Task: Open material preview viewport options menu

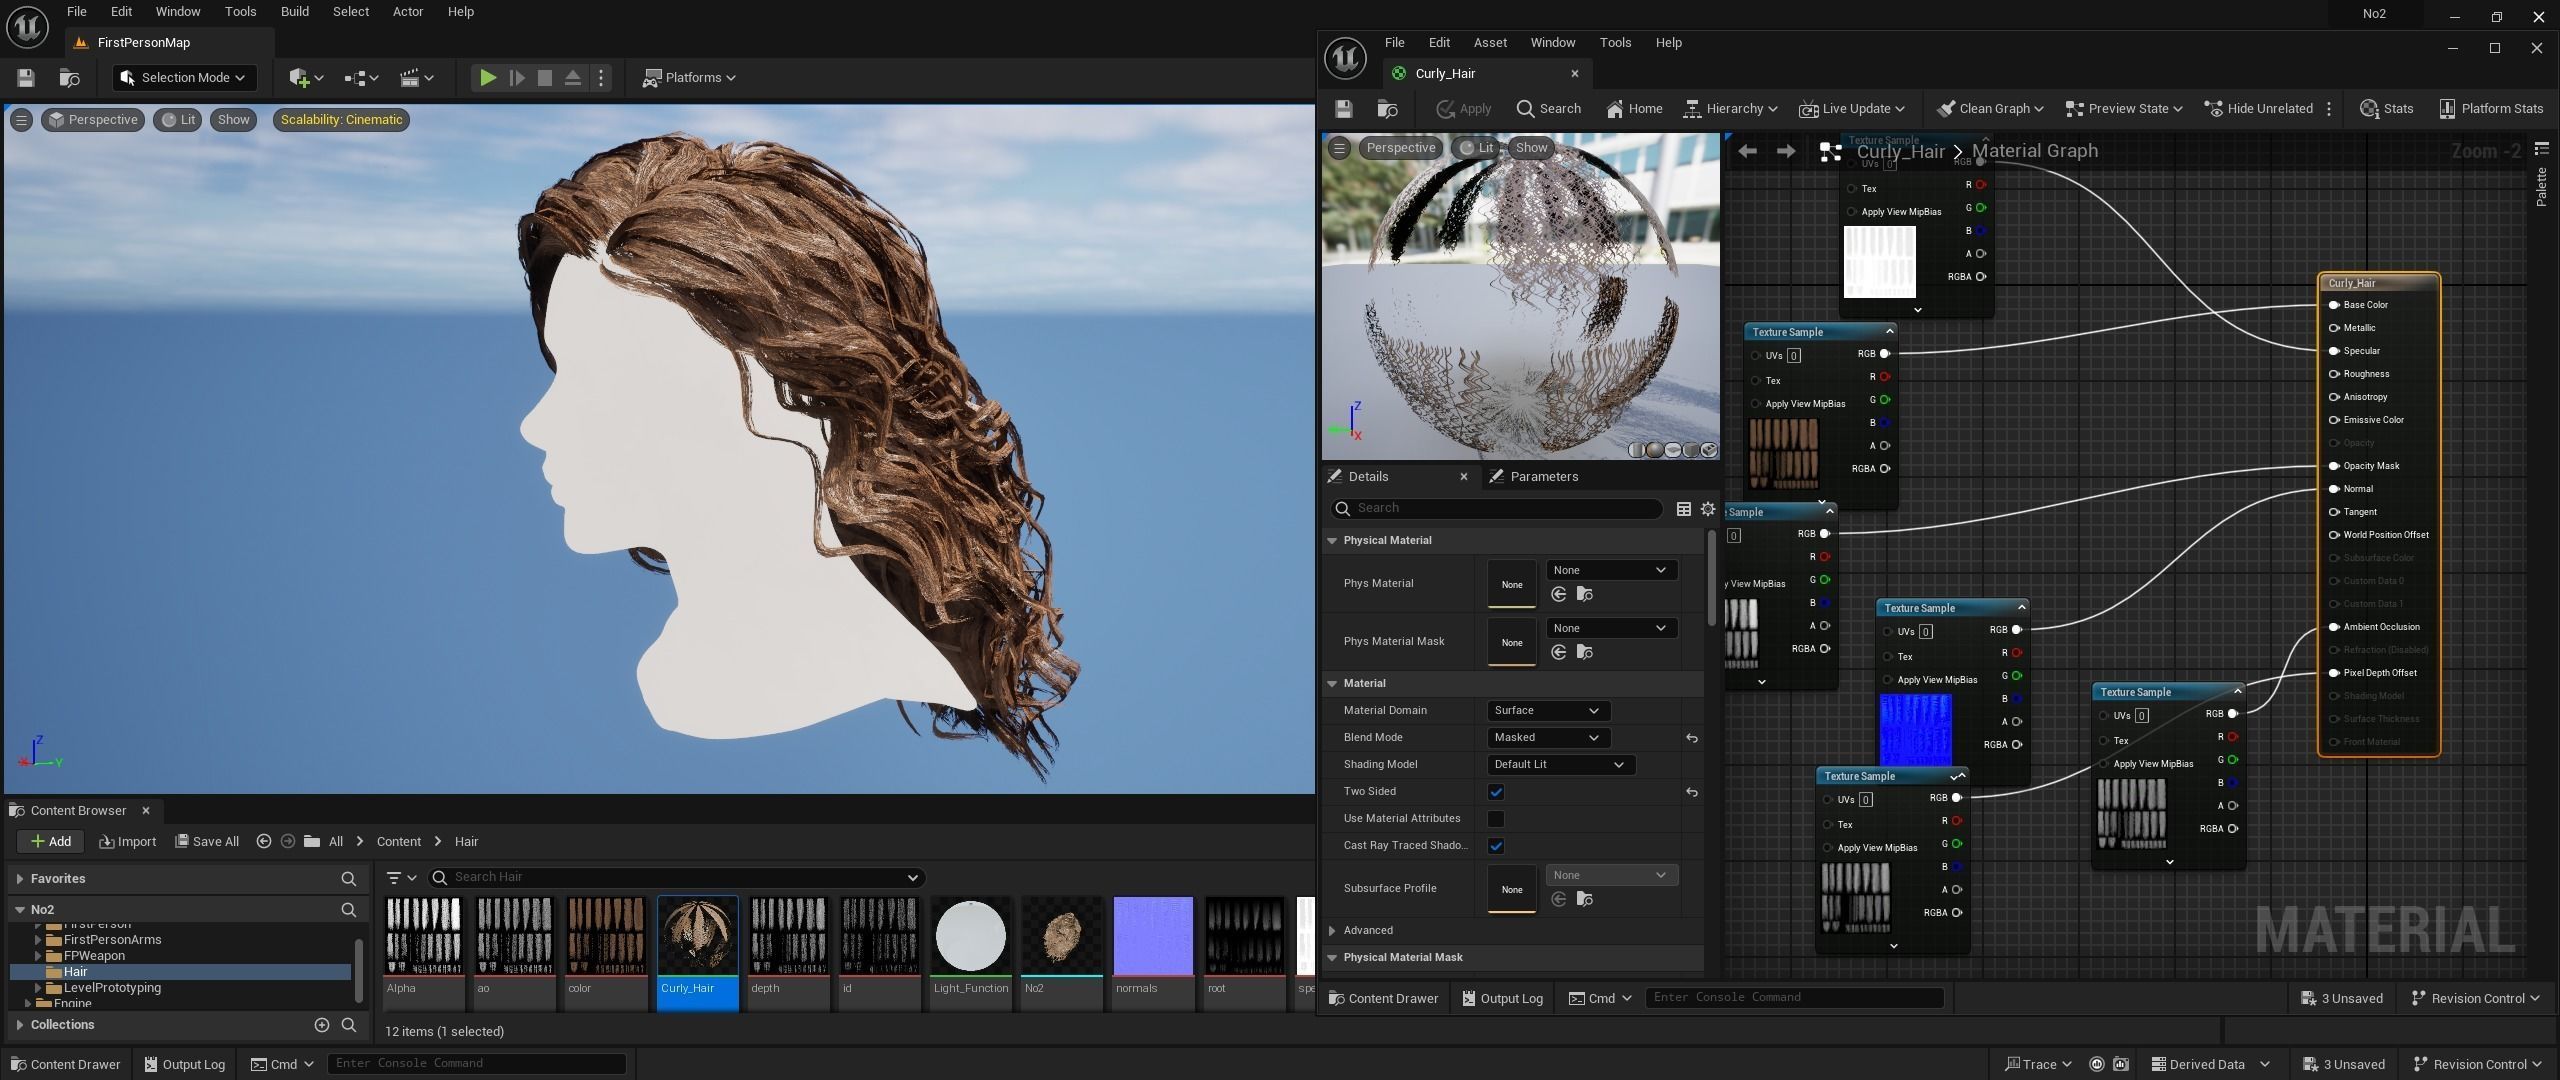Action: click(1339, 148)
